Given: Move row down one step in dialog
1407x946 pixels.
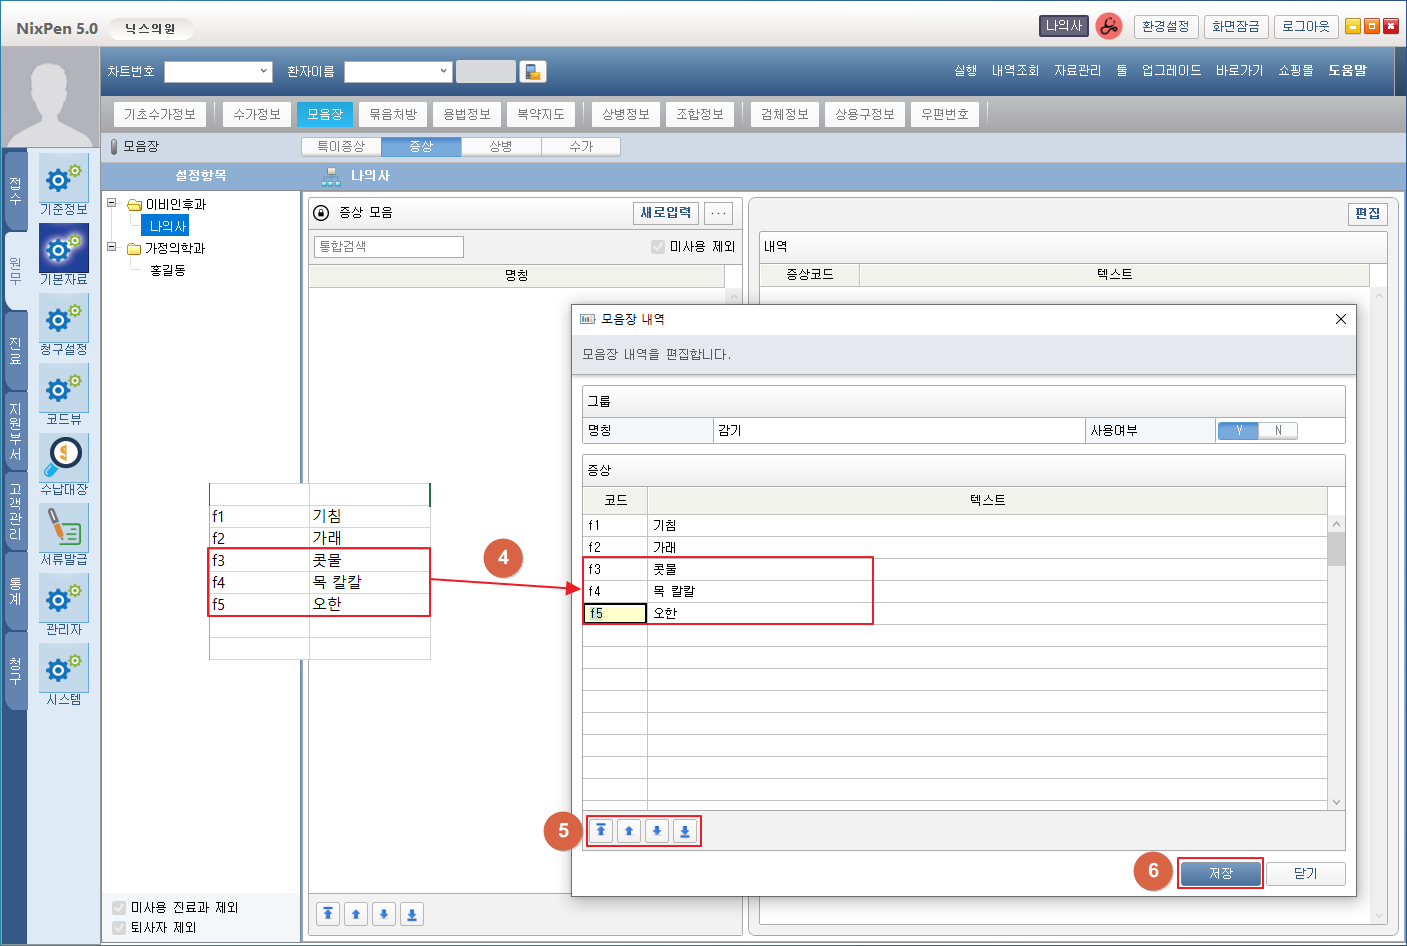Looking at the screenshot, I should coord(657,831).
